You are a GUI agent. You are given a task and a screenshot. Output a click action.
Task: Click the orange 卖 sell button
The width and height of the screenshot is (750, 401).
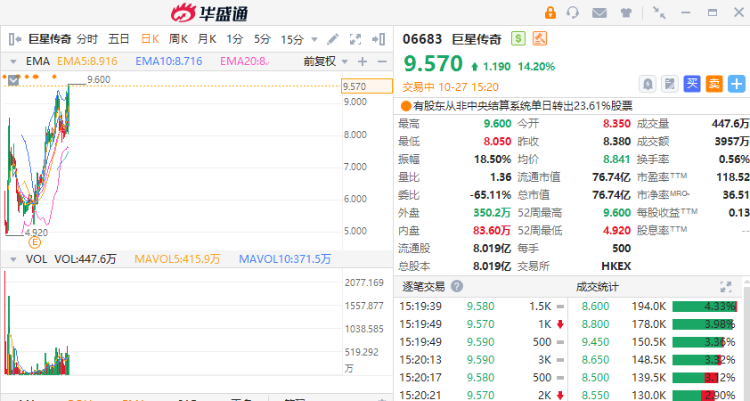pos(714,84)
